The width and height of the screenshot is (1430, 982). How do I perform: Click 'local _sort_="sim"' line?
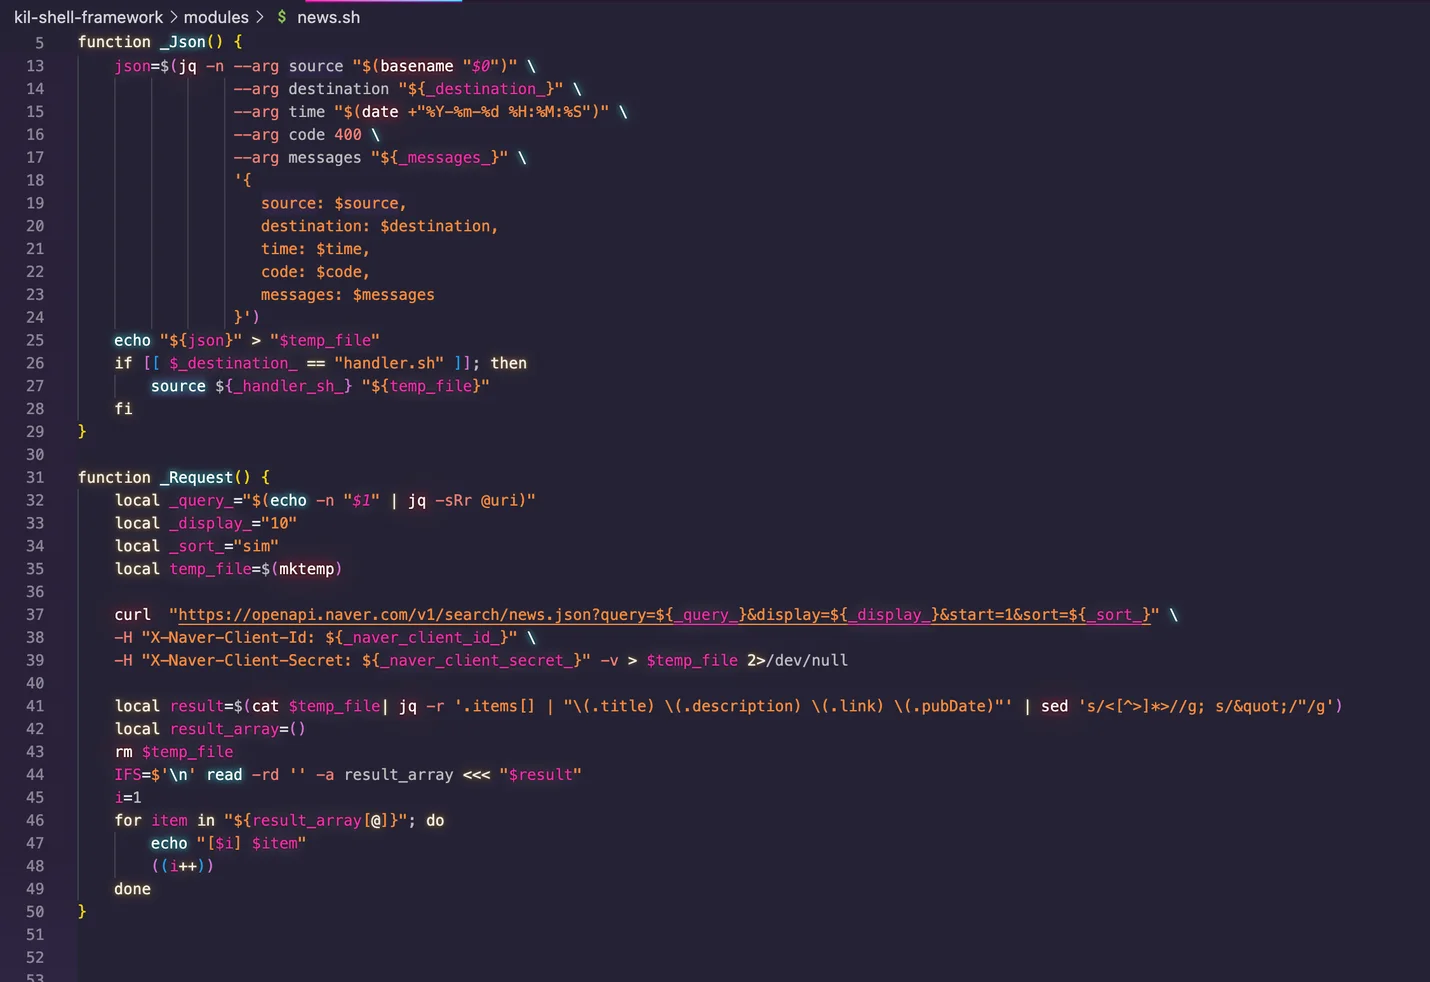pos(196,546)
